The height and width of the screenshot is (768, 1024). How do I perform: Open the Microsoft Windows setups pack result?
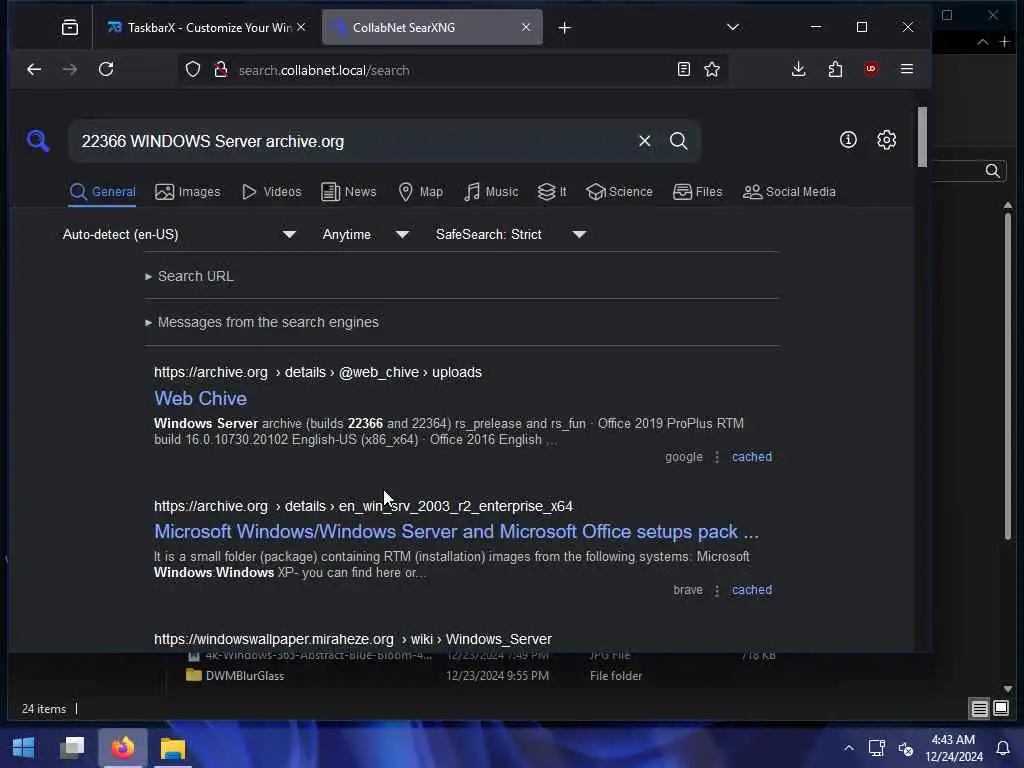tap(456, 532)
